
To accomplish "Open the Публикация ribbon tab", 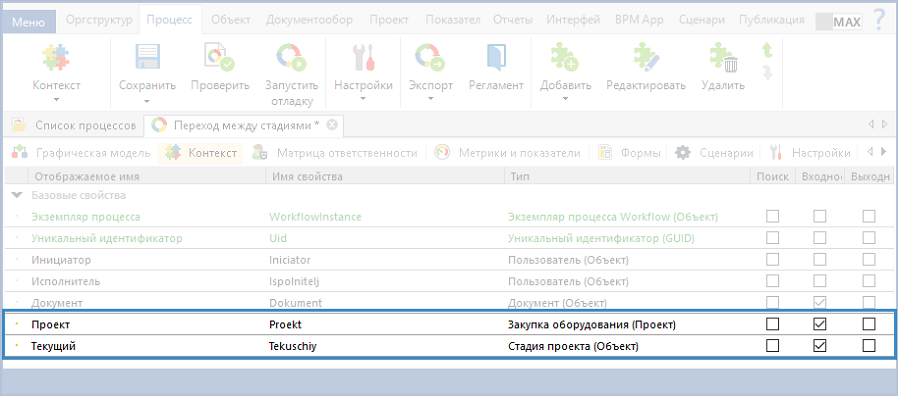I will tap(771, 20).
